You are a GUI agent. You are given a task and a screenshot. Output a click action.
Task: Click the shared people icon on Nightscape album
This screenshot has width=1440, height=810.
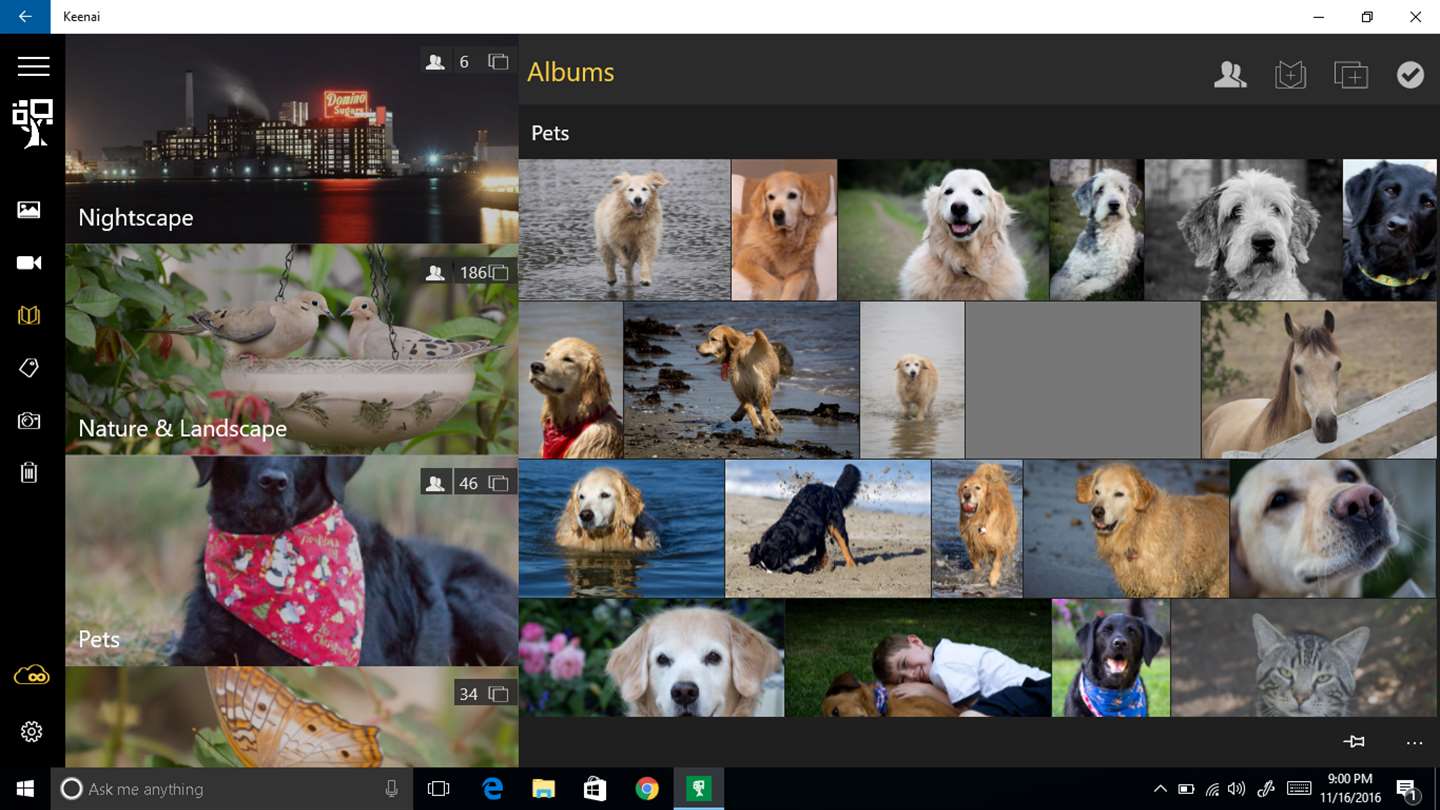[435, 62]
